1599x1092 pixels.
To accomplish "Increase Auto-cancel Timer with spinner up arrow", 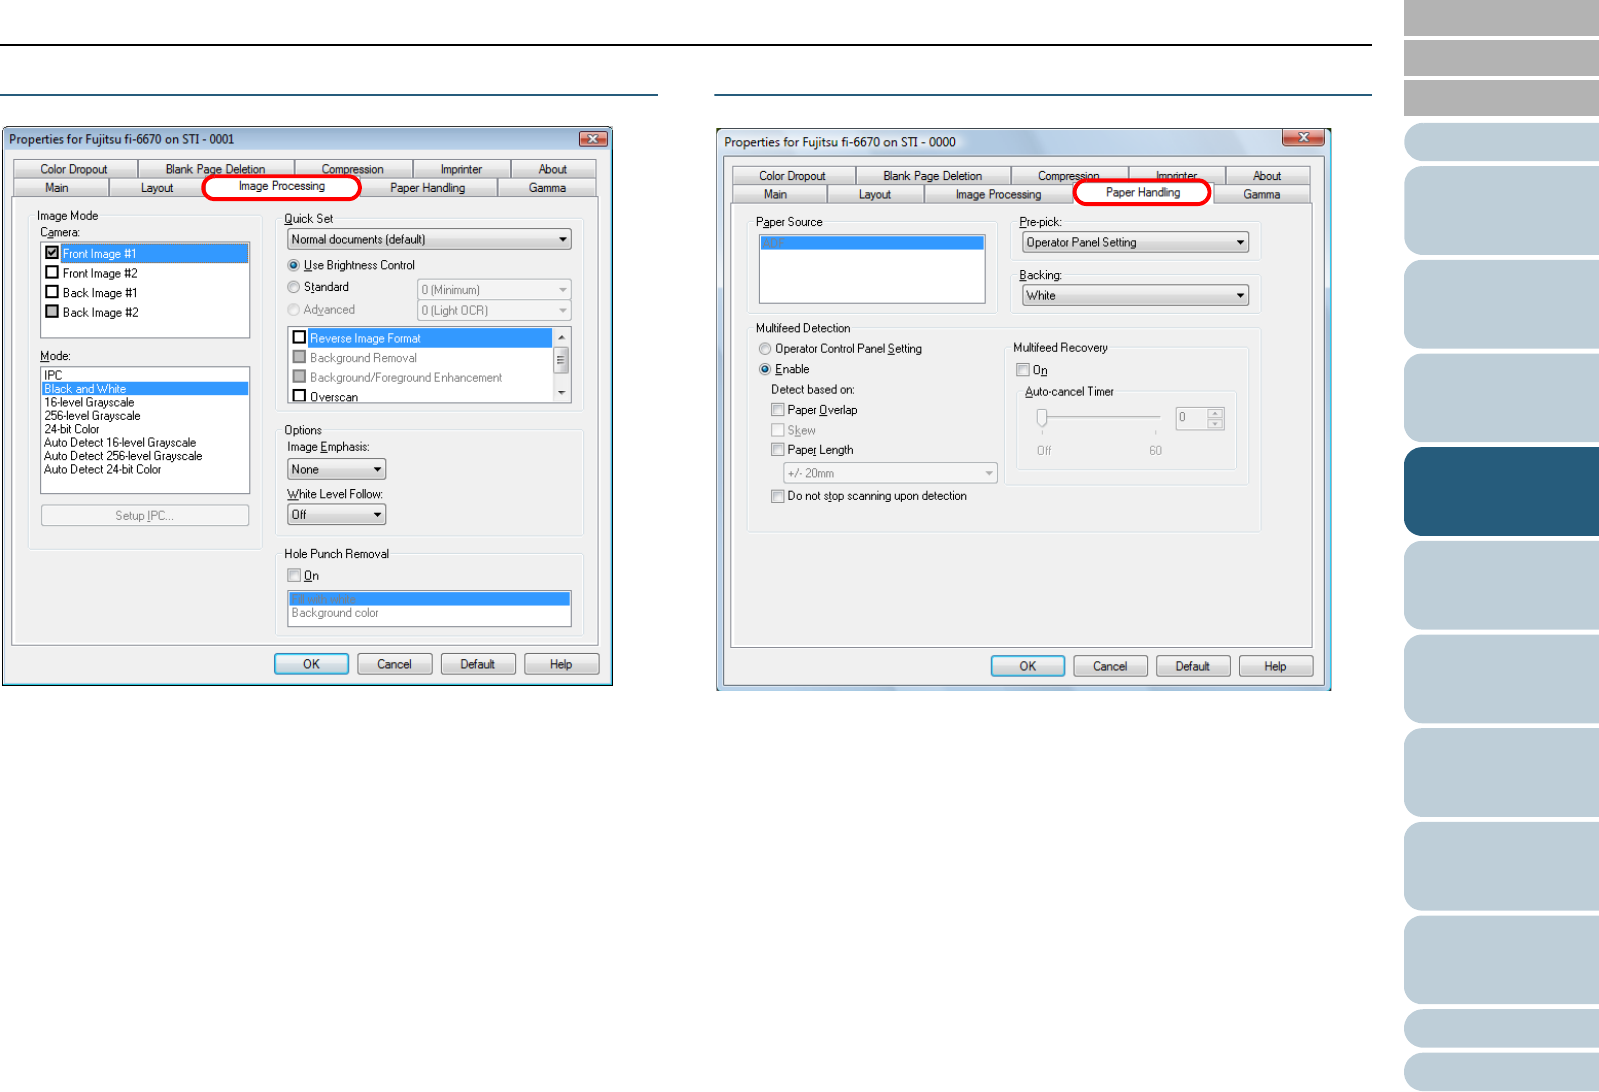I will click(1216, 413).
